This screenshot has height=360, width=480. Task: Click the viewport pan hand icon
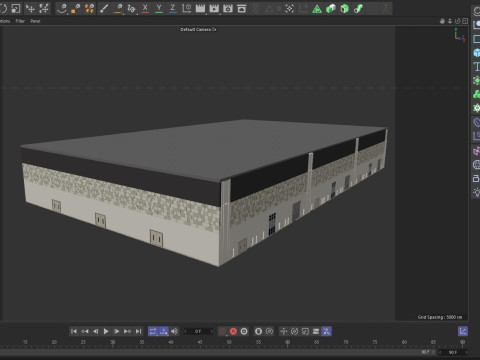click(442, 21)
